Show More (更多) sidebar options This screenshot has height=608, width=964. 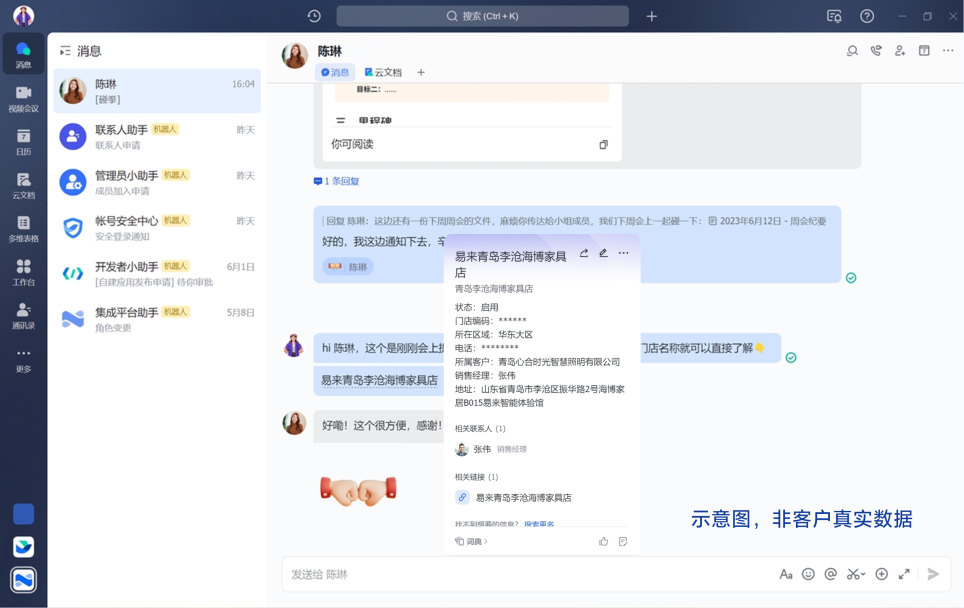pyautogui.click(x=23, y=359)
